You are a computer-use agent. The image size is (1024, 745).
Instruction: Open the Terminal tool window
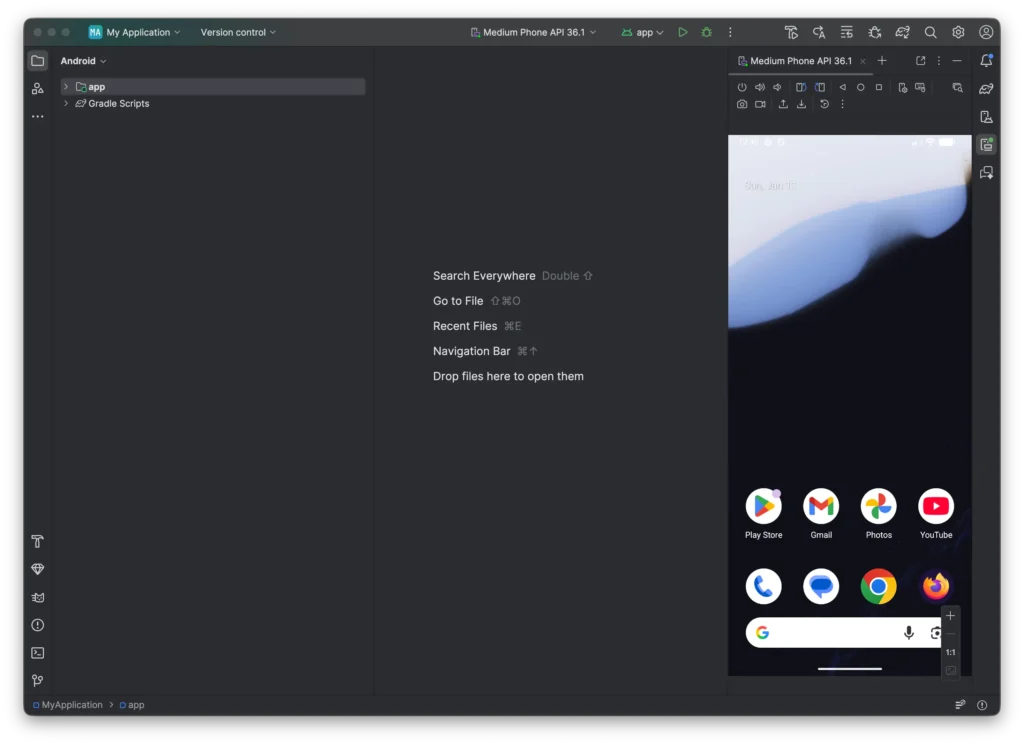coord(37,653)
